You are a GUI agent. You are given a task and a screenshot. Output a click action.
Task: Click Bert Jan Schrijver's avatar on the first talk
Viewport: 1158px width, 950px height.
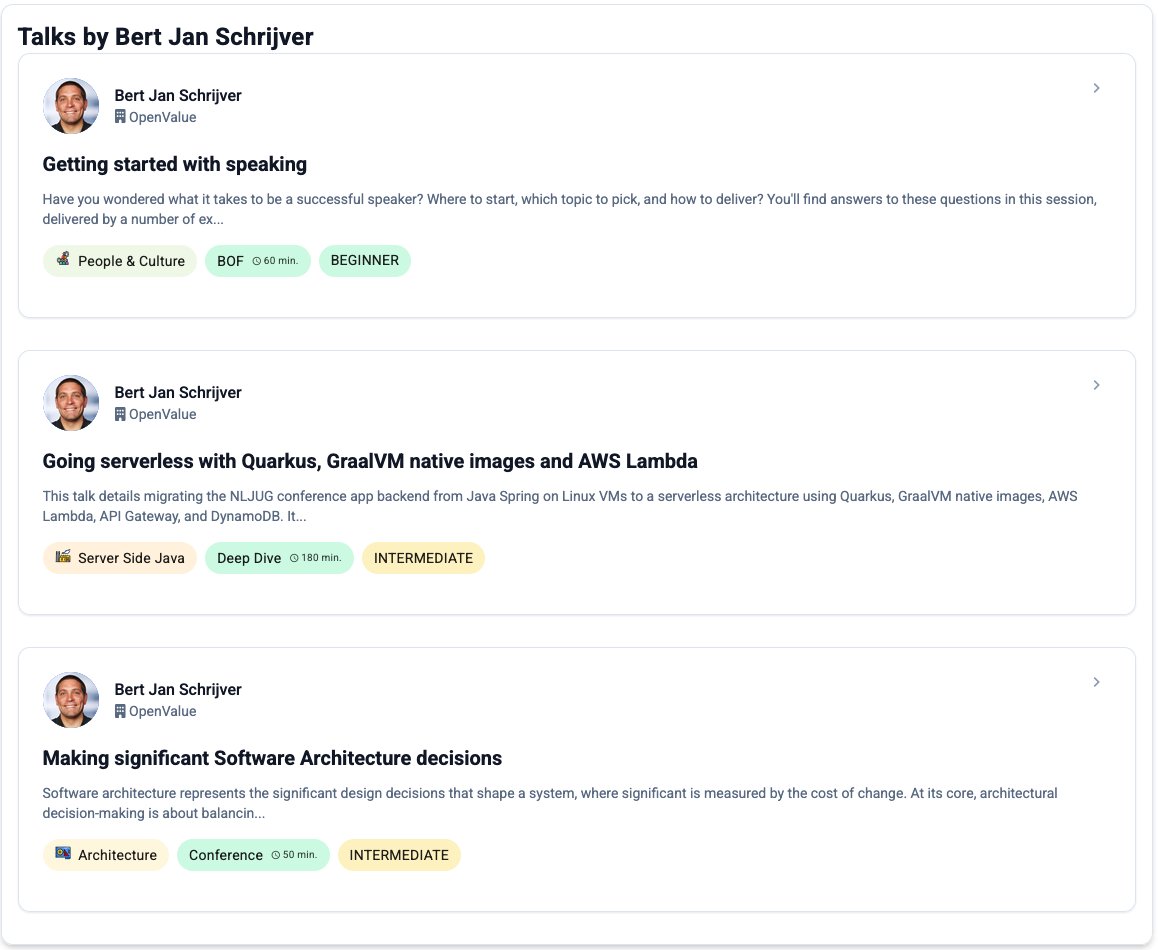[70, 106]
